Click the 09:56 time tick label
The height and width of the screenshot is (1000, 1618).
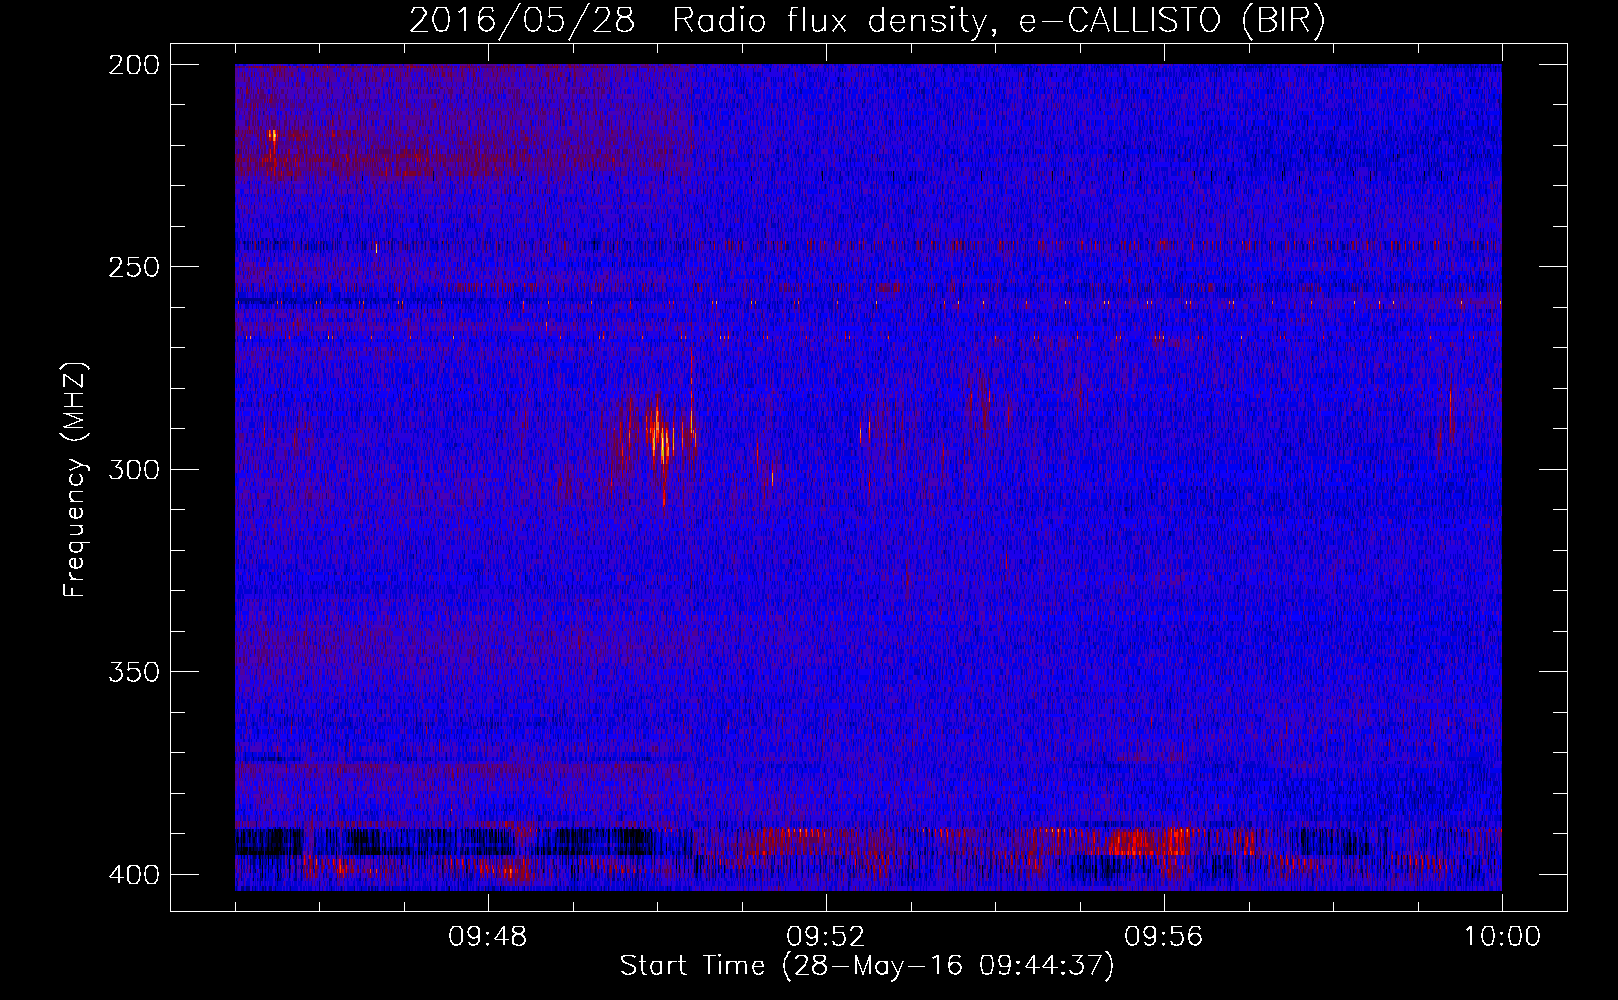(1164, 937)
